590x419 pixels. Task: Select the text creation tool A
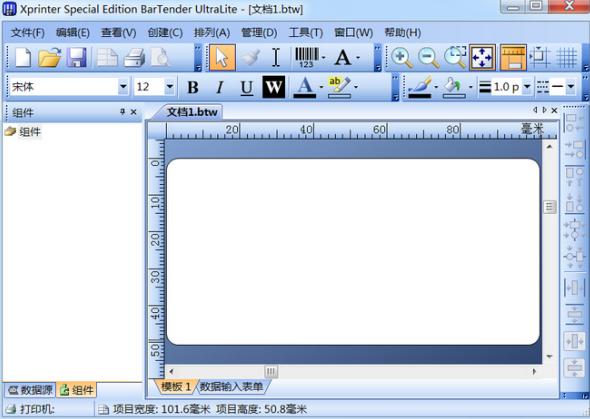343,58
